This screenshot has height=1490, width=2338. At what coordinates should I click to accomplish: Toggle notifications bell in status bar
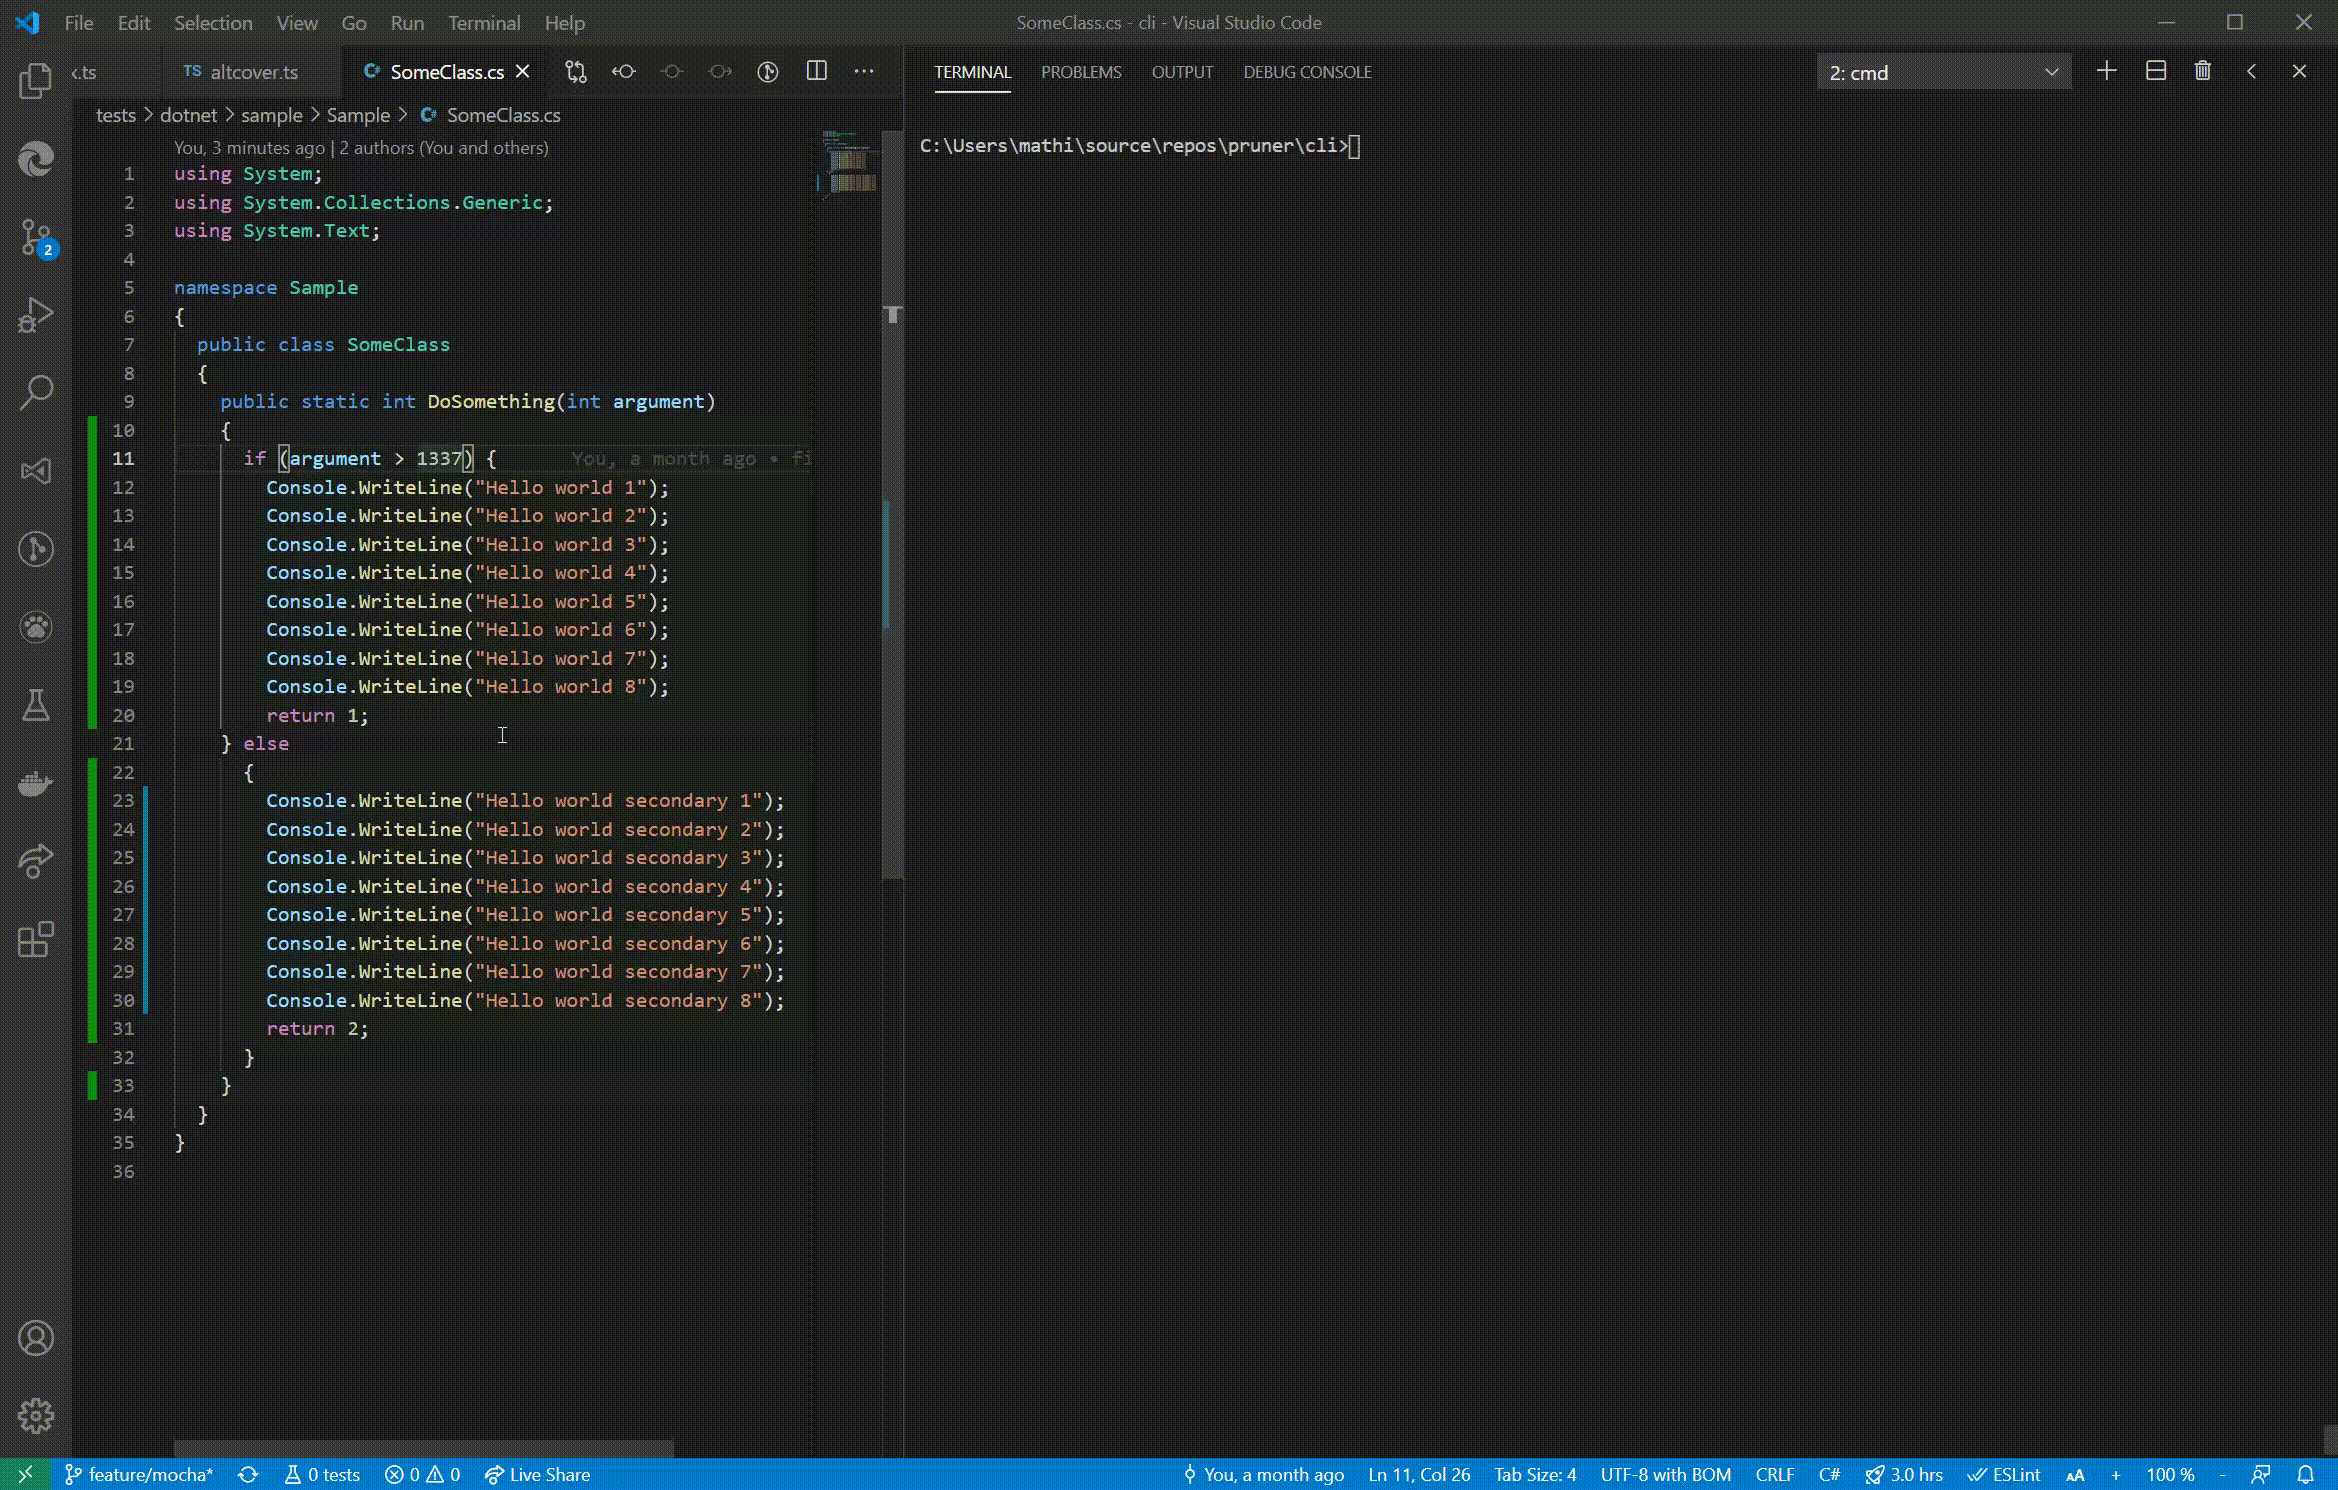point(2305,1474)
